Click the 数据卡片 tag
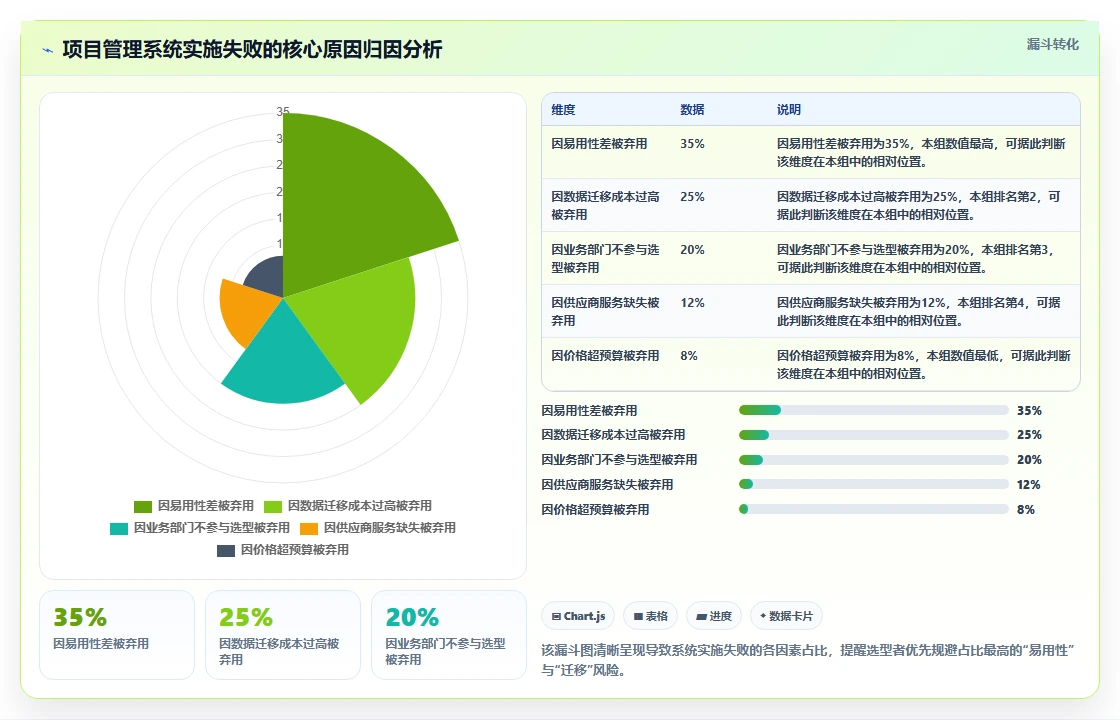The height and width of the screenshot is (720, 1120). click(x=786, y=616)
